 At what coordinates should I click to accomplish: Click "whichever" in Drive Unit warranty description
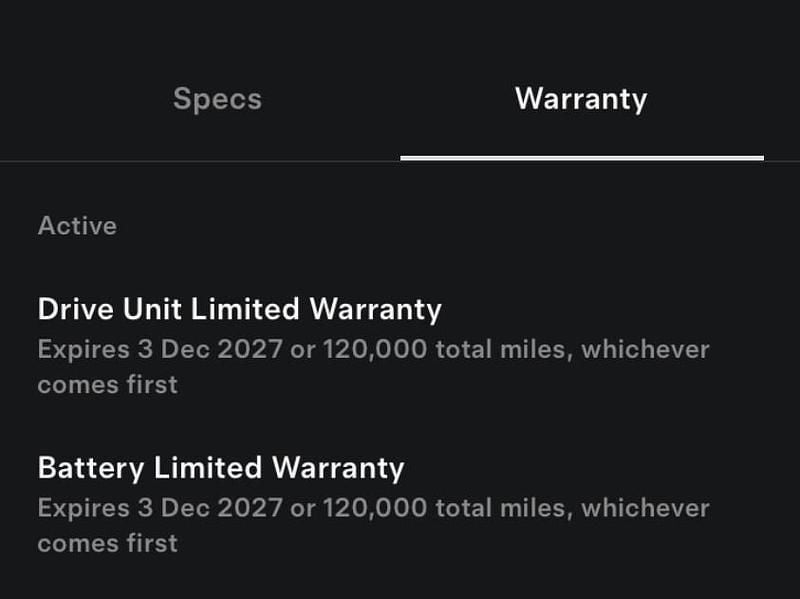[x=645, y=350]
